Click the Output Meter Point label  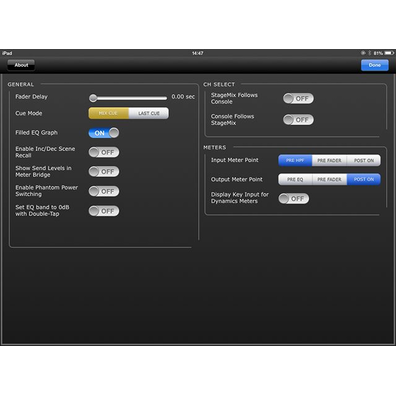(237, 179)
